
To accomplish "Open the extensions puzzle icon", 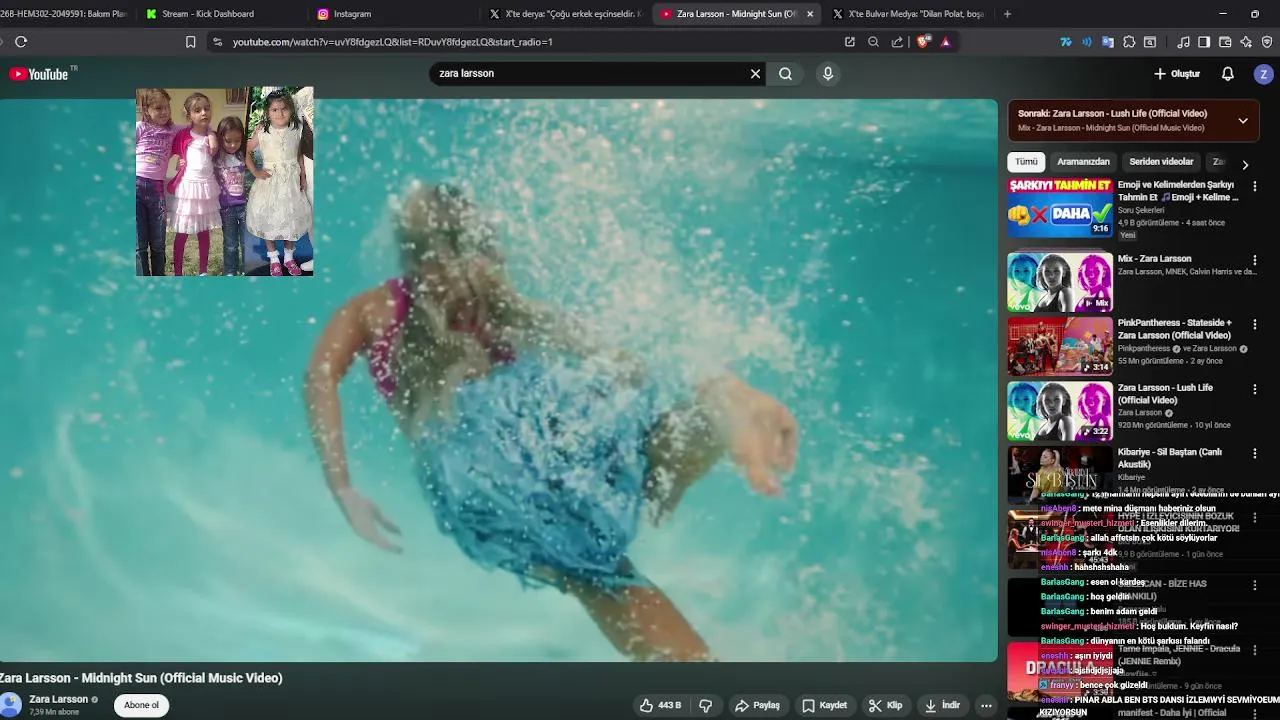I will tap(1129, 42).
